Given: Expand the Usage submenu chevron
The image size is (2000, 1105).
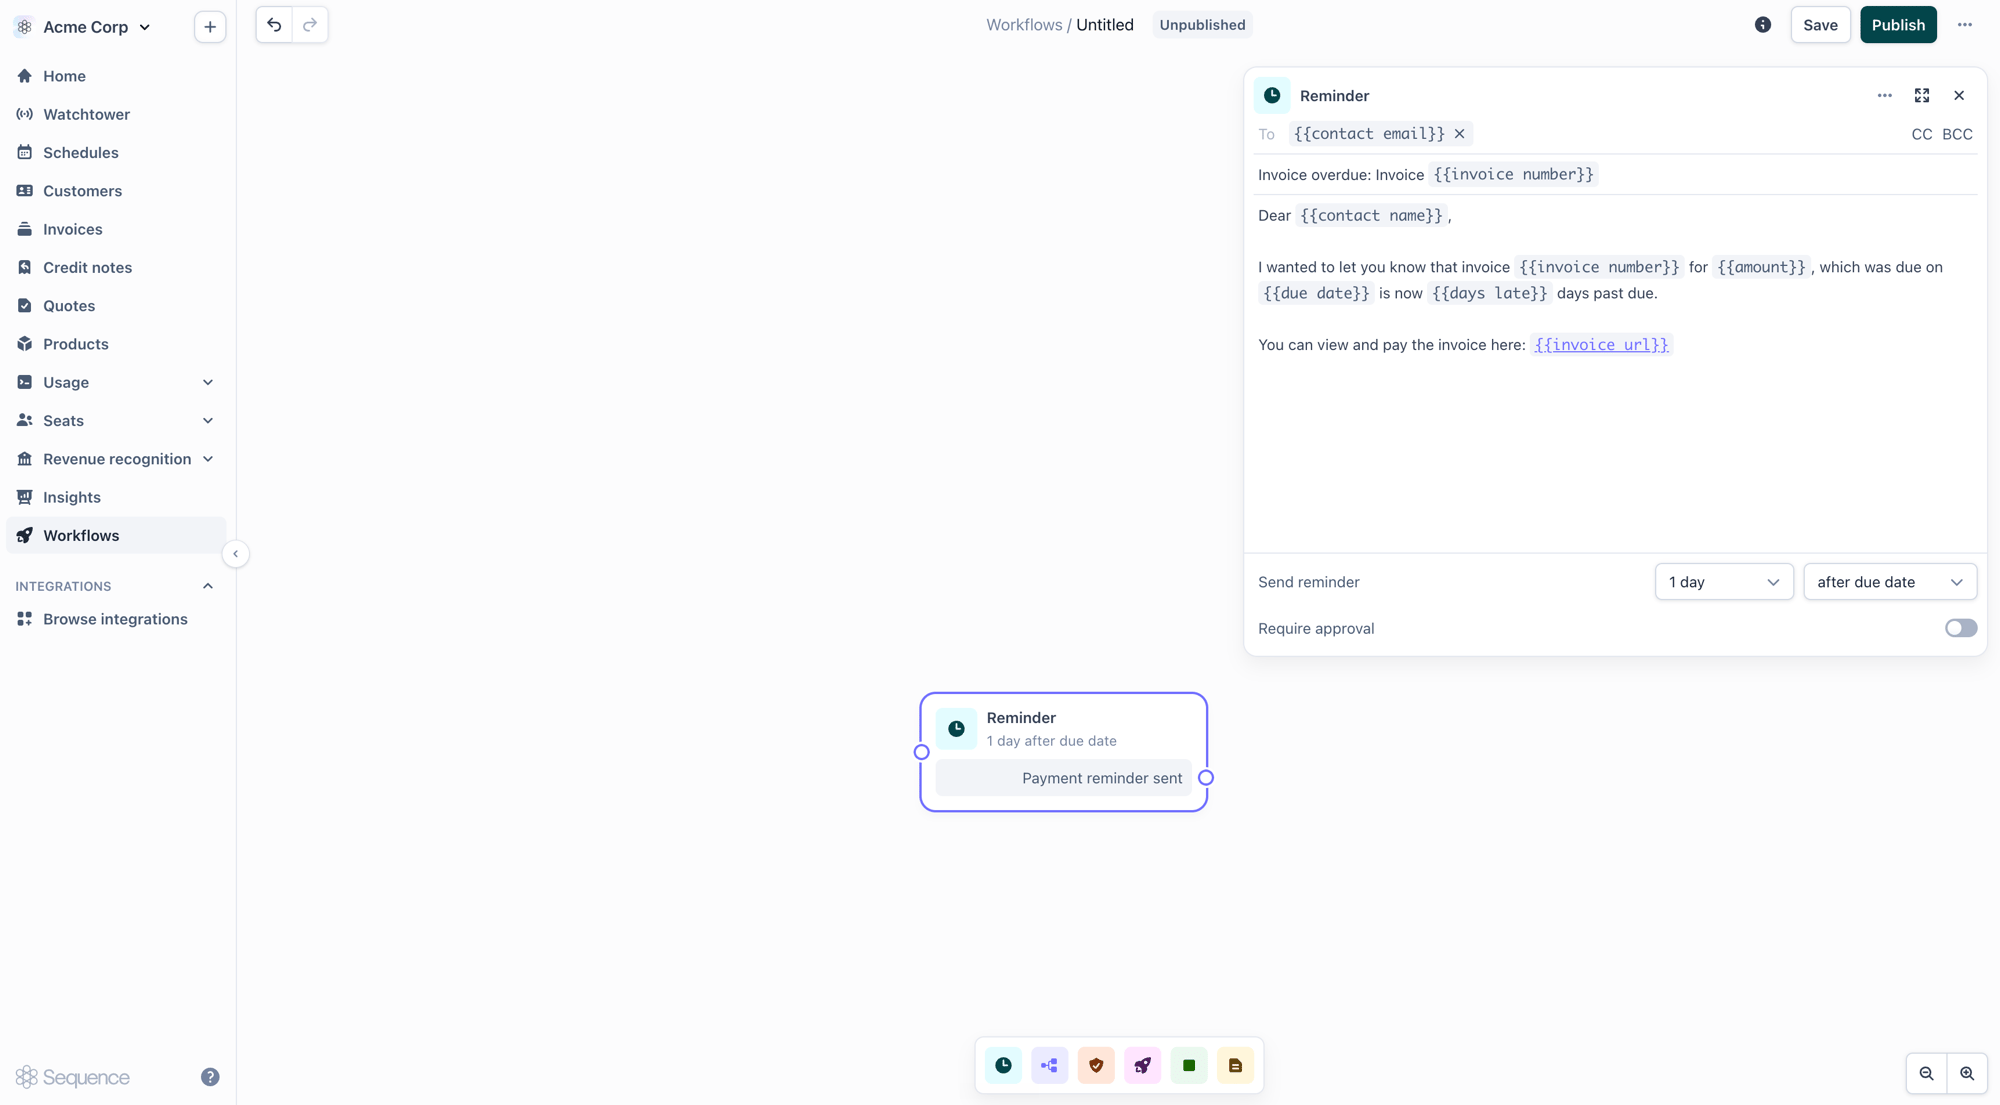Looking at the screenshot, I should pos(208,383).
